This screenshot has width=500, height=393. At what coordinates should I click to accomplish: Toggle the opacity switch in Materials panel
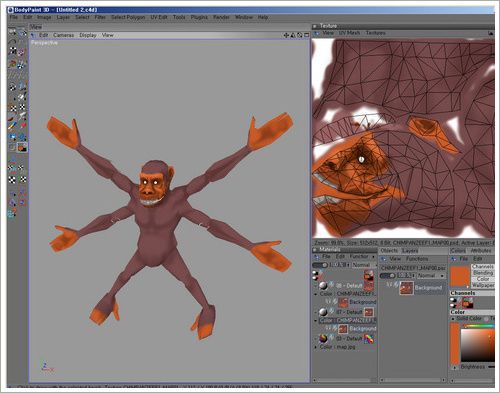[320, 265]
